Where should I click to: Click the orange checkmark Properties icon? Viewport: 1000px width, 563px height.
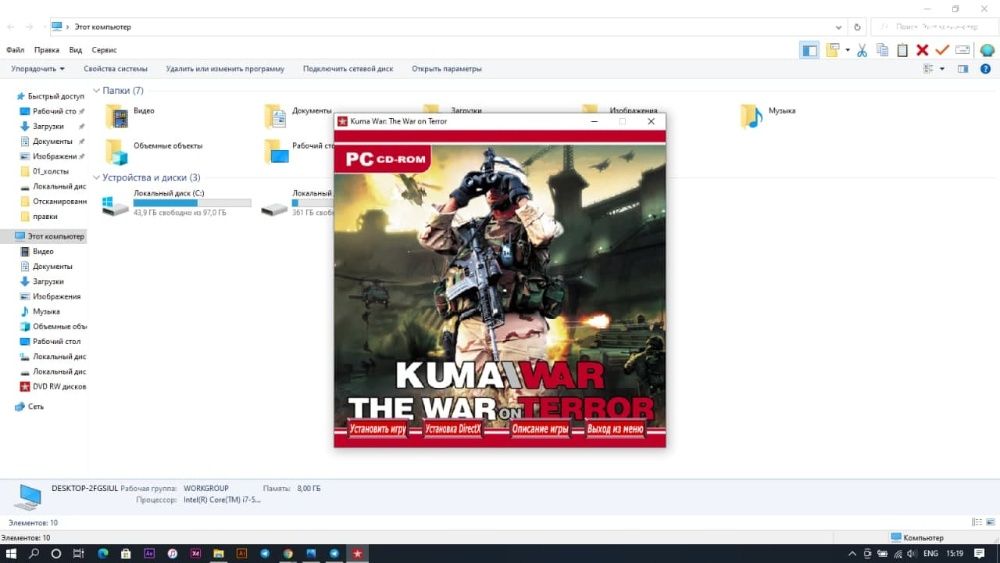(942, 50)
